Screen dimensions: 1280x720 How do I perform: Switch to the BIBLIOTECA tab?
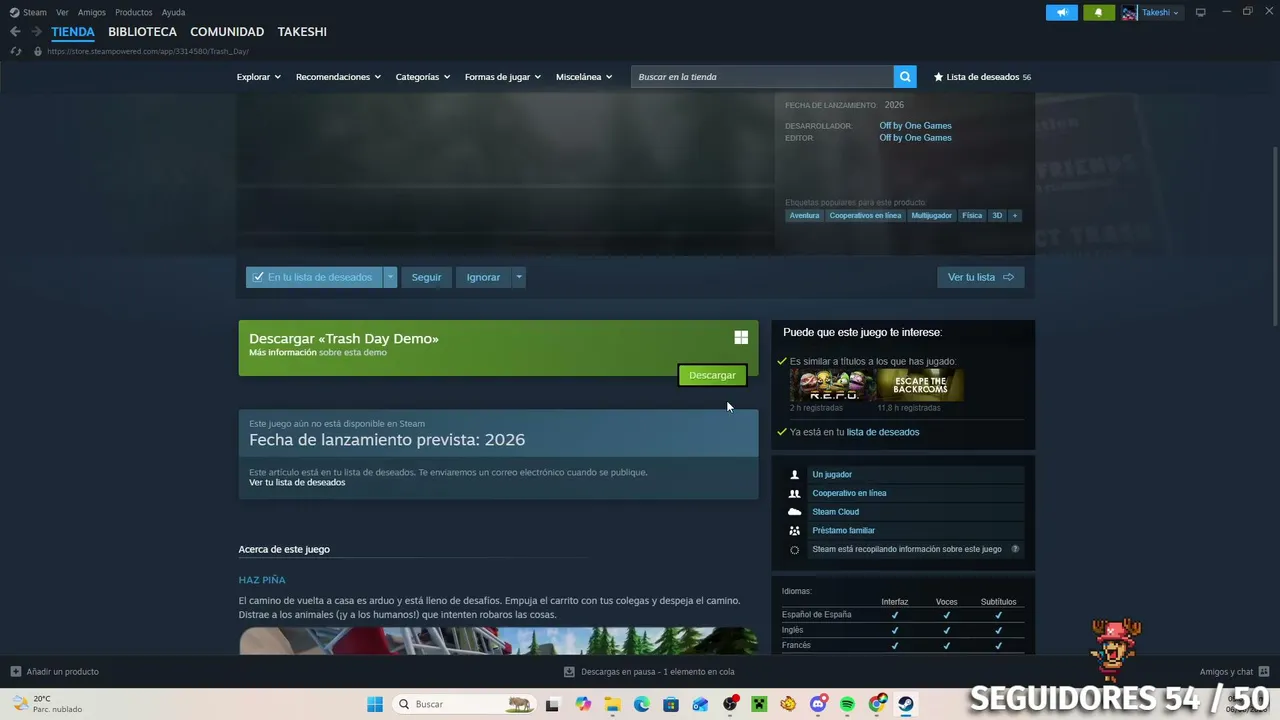(x=142, y=32)
